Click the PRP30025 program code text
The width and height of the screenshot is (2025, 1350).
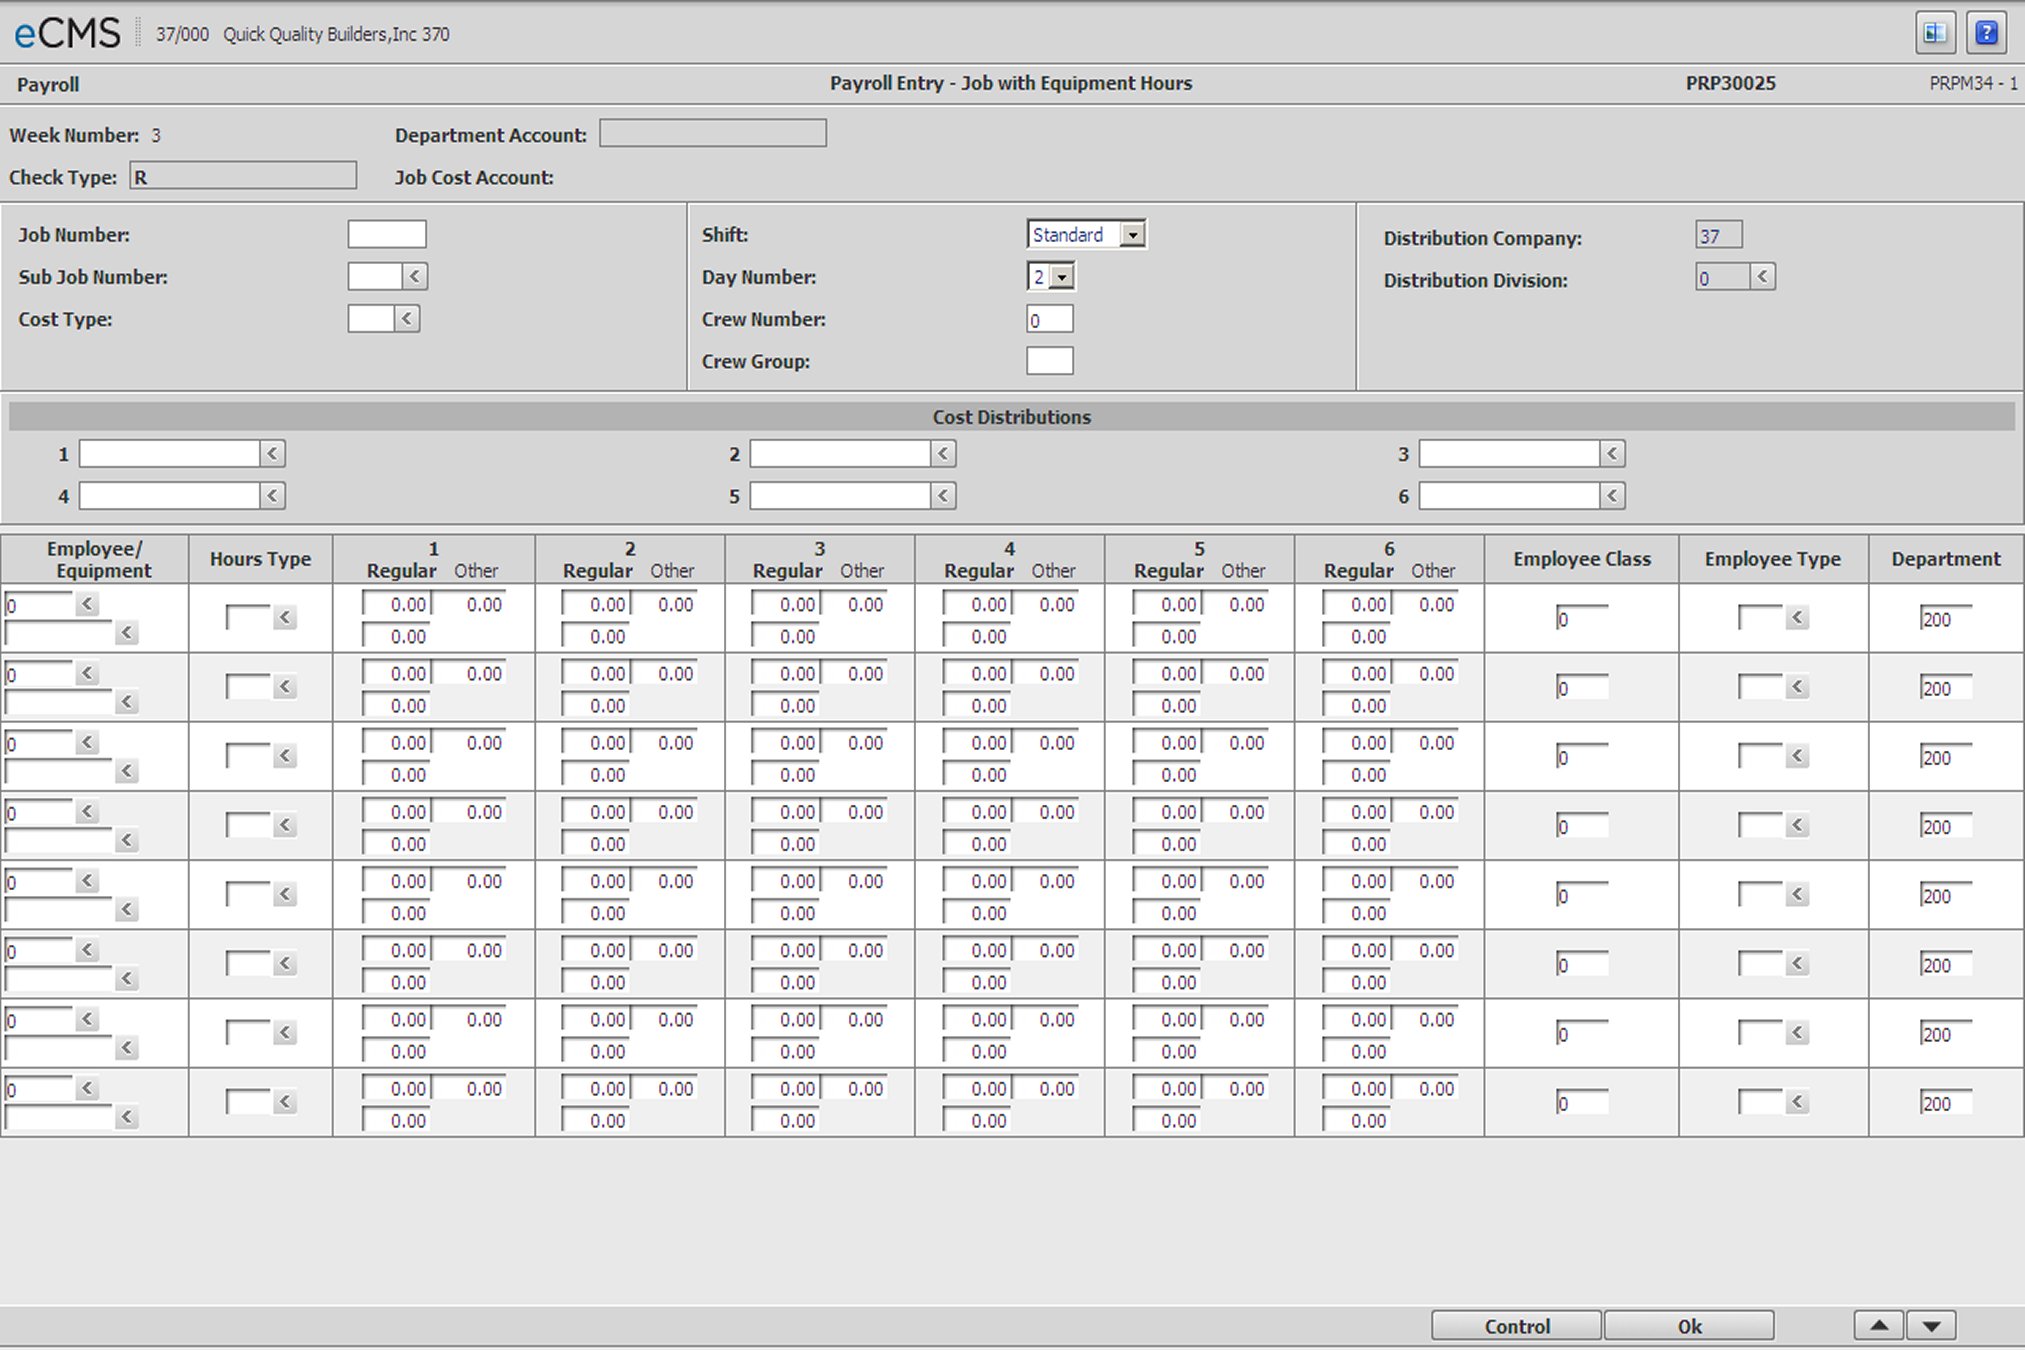click(1731, 83)
